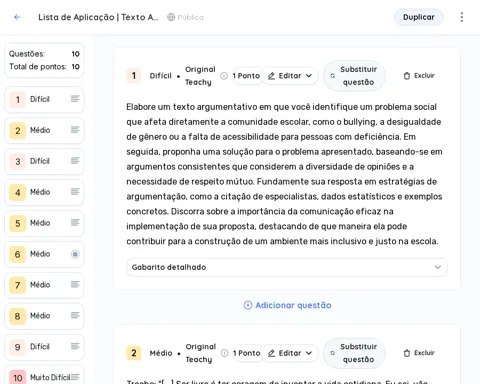Select question 8 Médio in sidebar
The height and width of the screenshot is (384, 480).
pos(44,316)
